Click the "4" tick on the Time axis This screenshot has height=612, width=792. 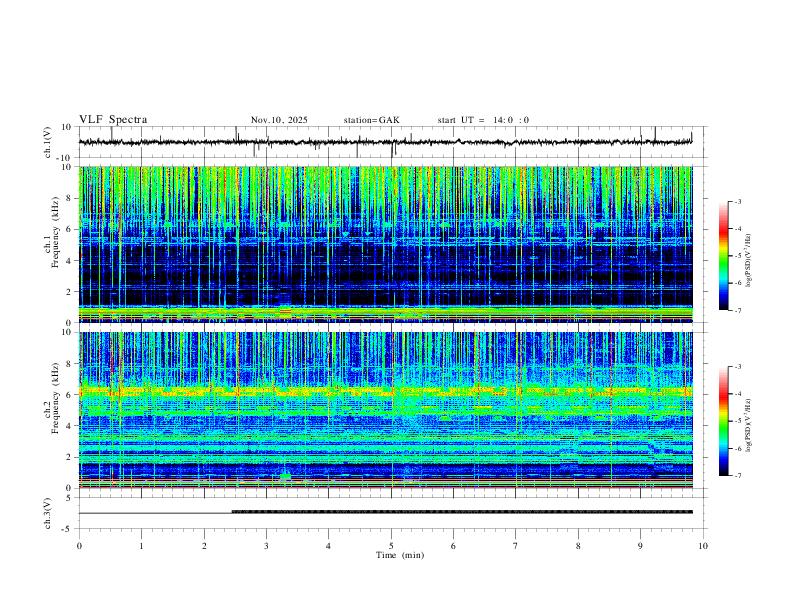click(328, 546)
